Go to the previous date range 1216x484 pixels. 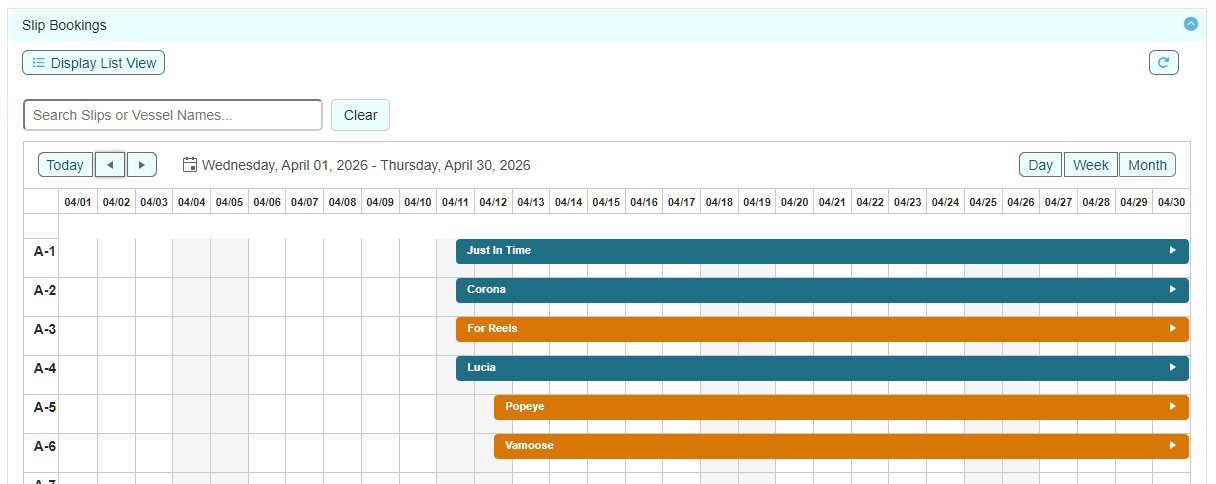click(110, 165)
